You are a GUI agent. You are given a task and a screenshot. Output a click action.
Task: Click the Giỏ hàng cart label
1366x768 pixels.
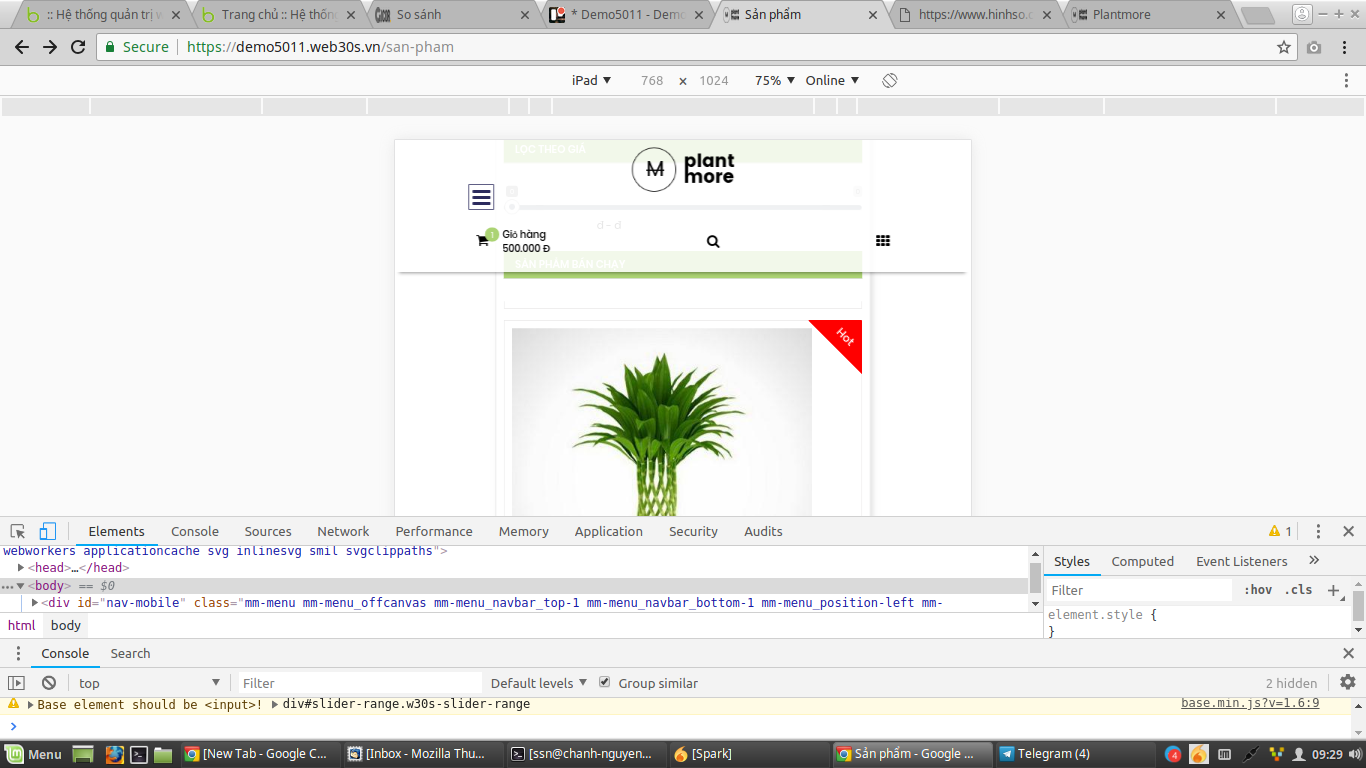pyautogui.click(x=524, y=234)
